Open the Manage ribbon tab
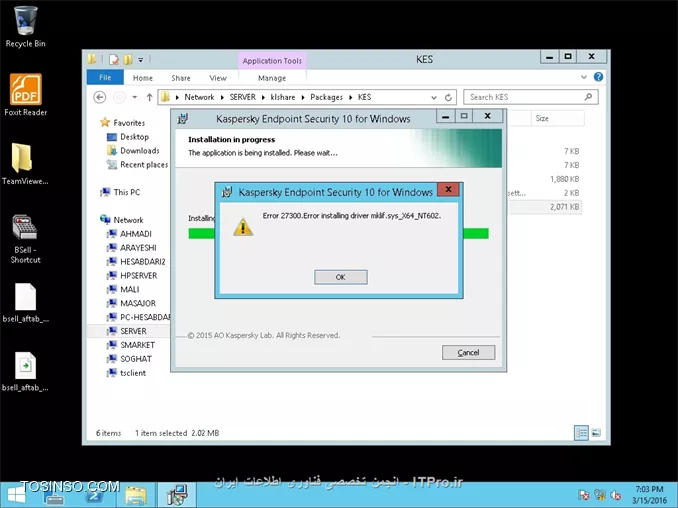The height and width of the screenshot is (508, 678). [x=272, y=78]
